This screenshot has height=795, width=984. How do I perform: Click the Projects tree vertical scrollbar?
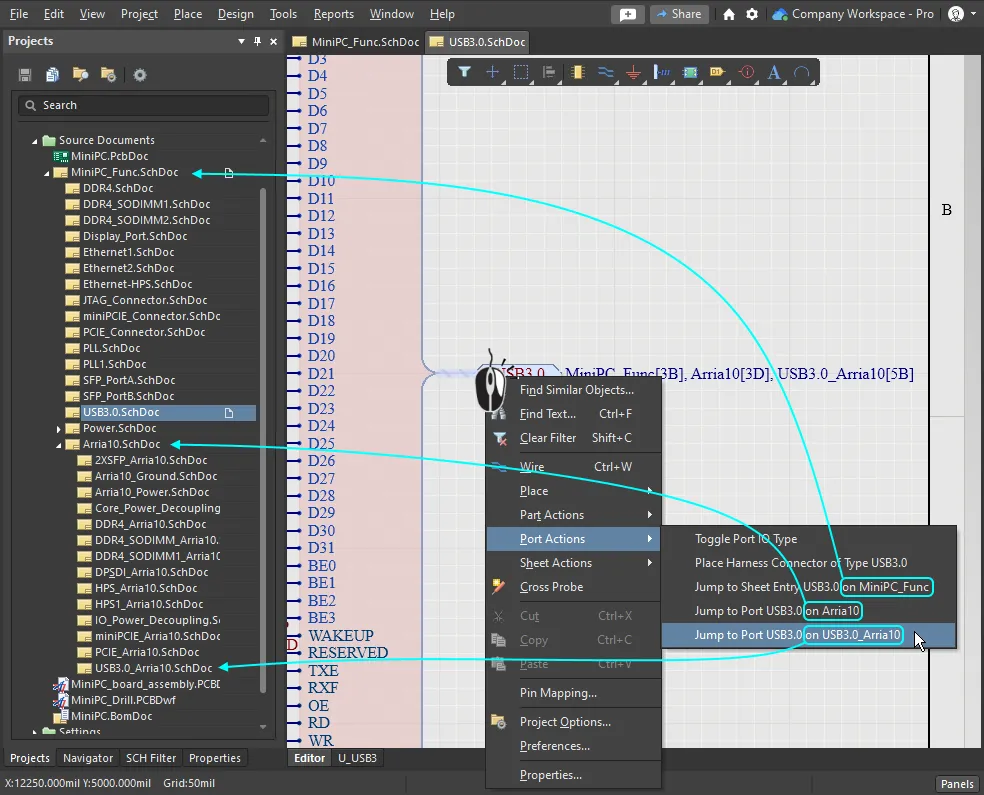263,439
